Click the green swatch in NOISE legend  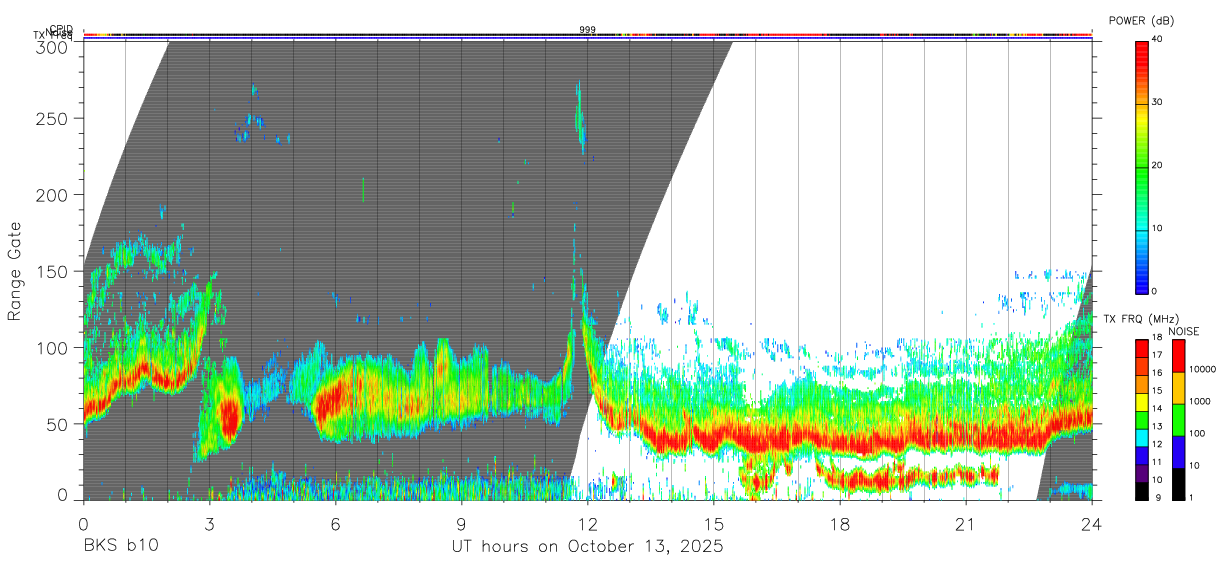(x=1177, y=420)
